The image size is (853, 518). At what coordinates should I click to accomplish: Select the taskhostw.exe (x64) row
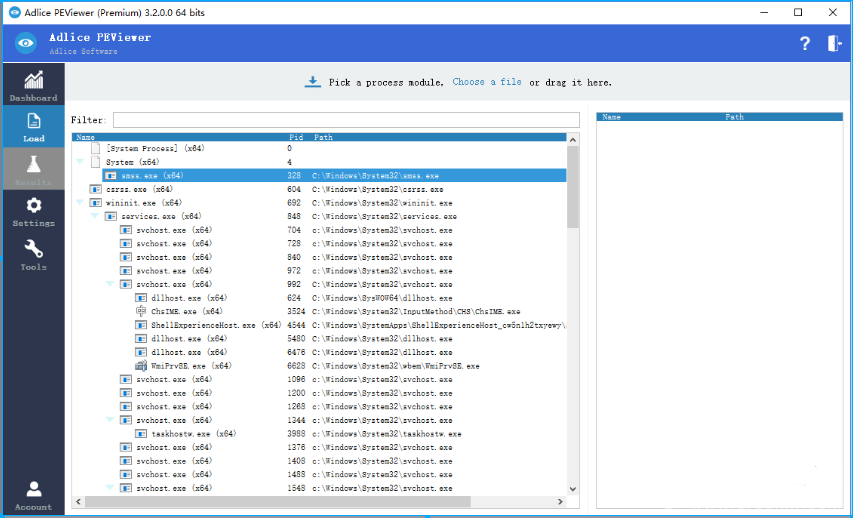[319, 434]
